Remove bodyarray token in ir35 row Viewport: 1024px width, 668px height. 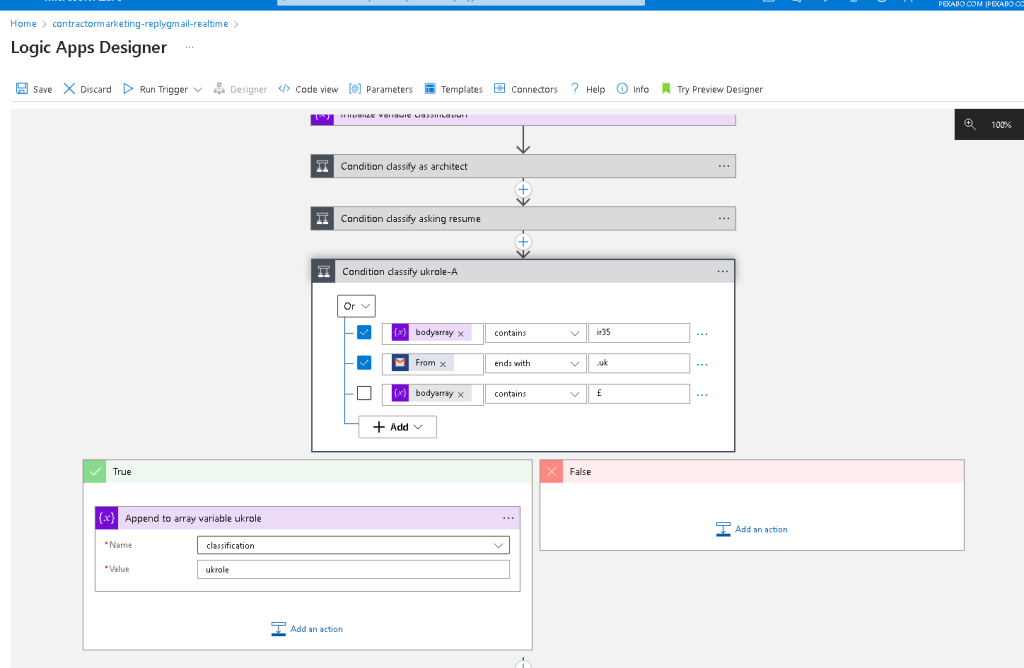460,334
